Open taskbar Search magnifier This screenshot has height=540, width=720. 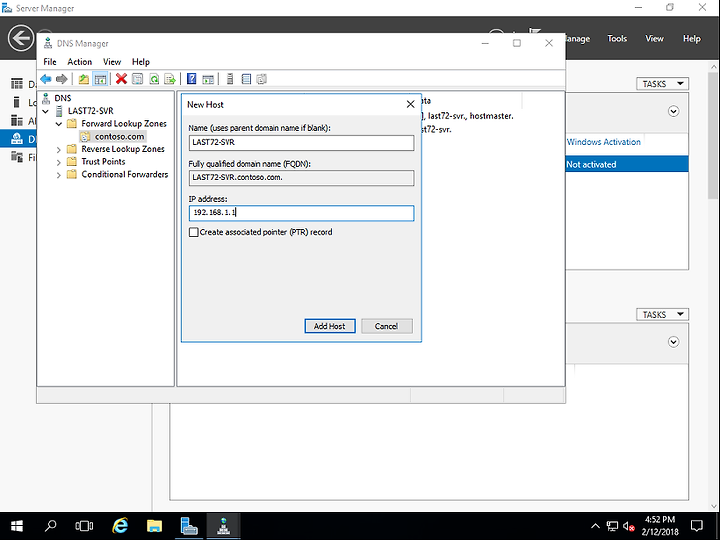(x=51, y=526)
